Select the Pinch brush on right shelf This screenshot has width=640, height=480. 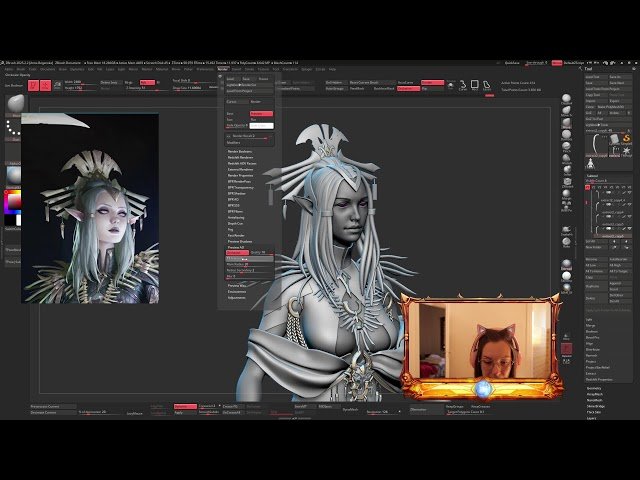pos(566,147)
